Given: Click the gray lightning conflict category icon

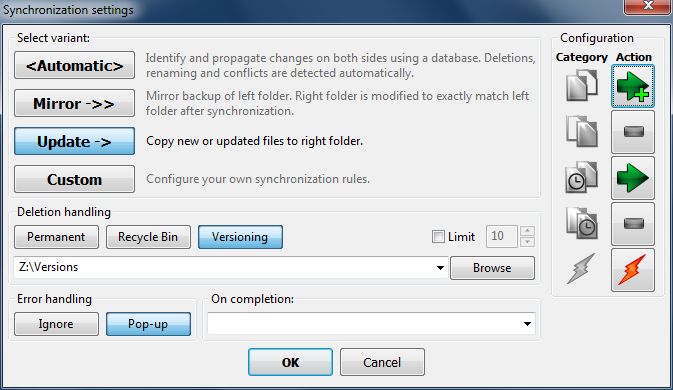Looking at the screenshot, I should click(581, 269).
